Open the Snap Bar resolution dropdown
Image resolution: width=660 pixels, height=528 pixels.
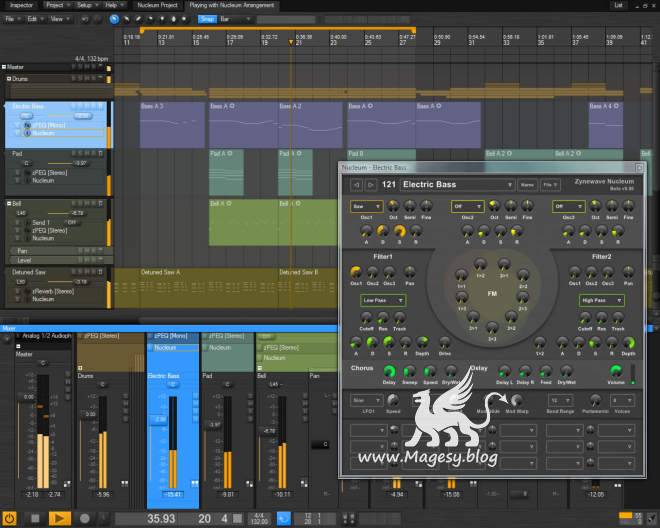(235, 19)
